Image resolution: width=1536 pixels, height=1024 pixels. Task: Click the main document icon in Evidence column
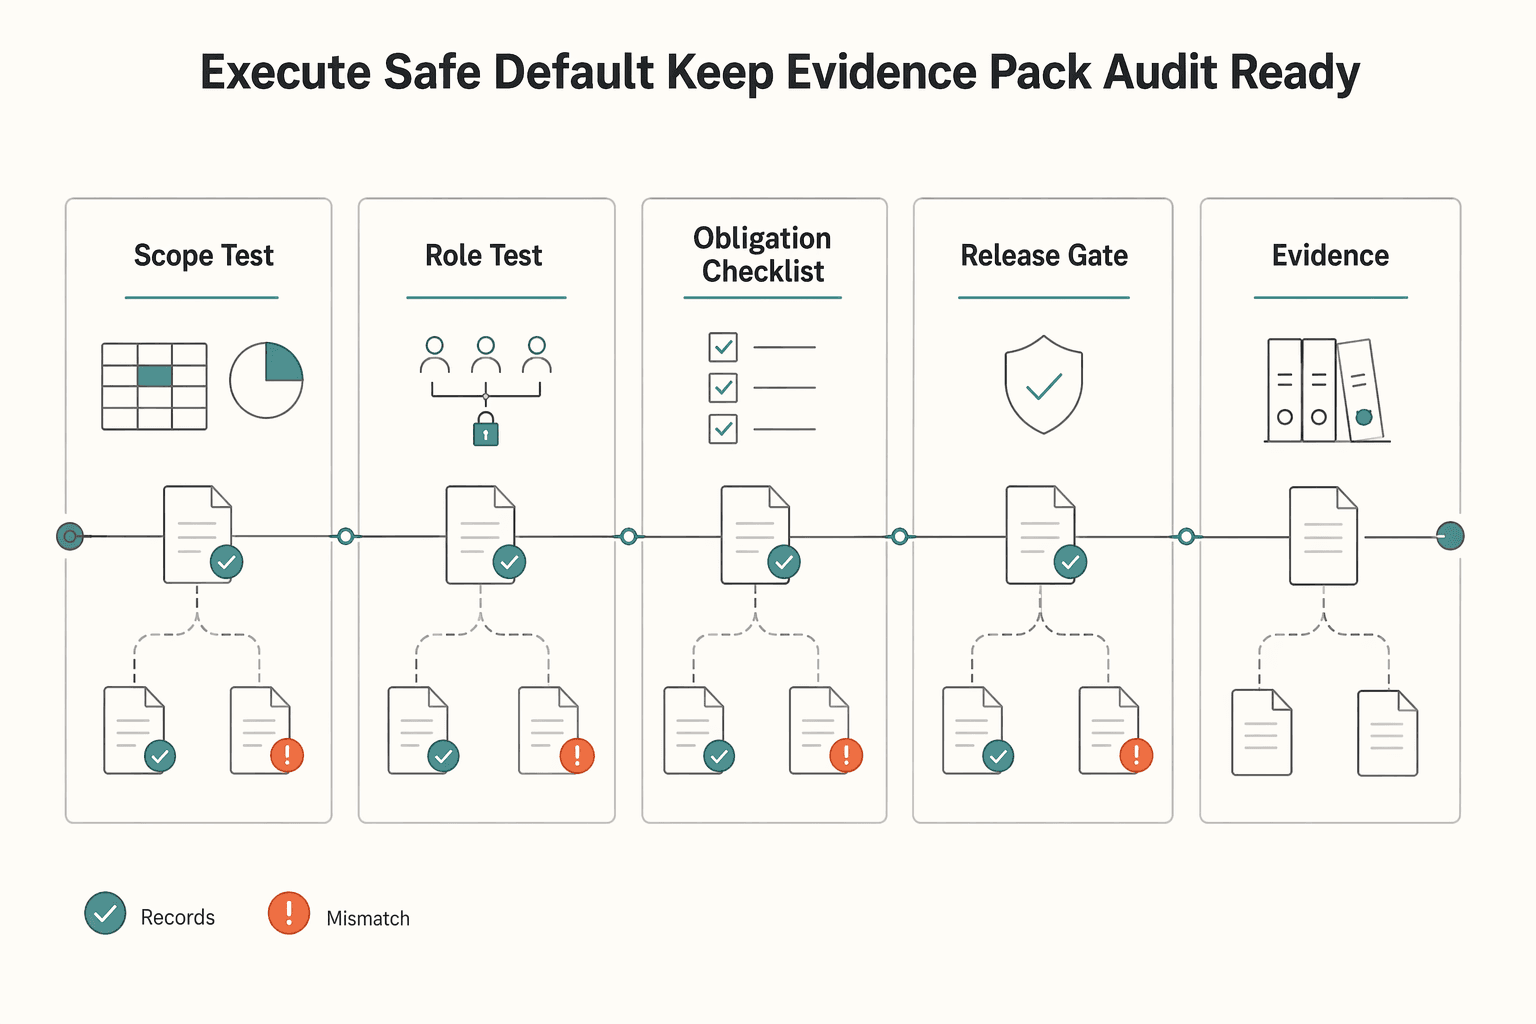(1324, 535)
